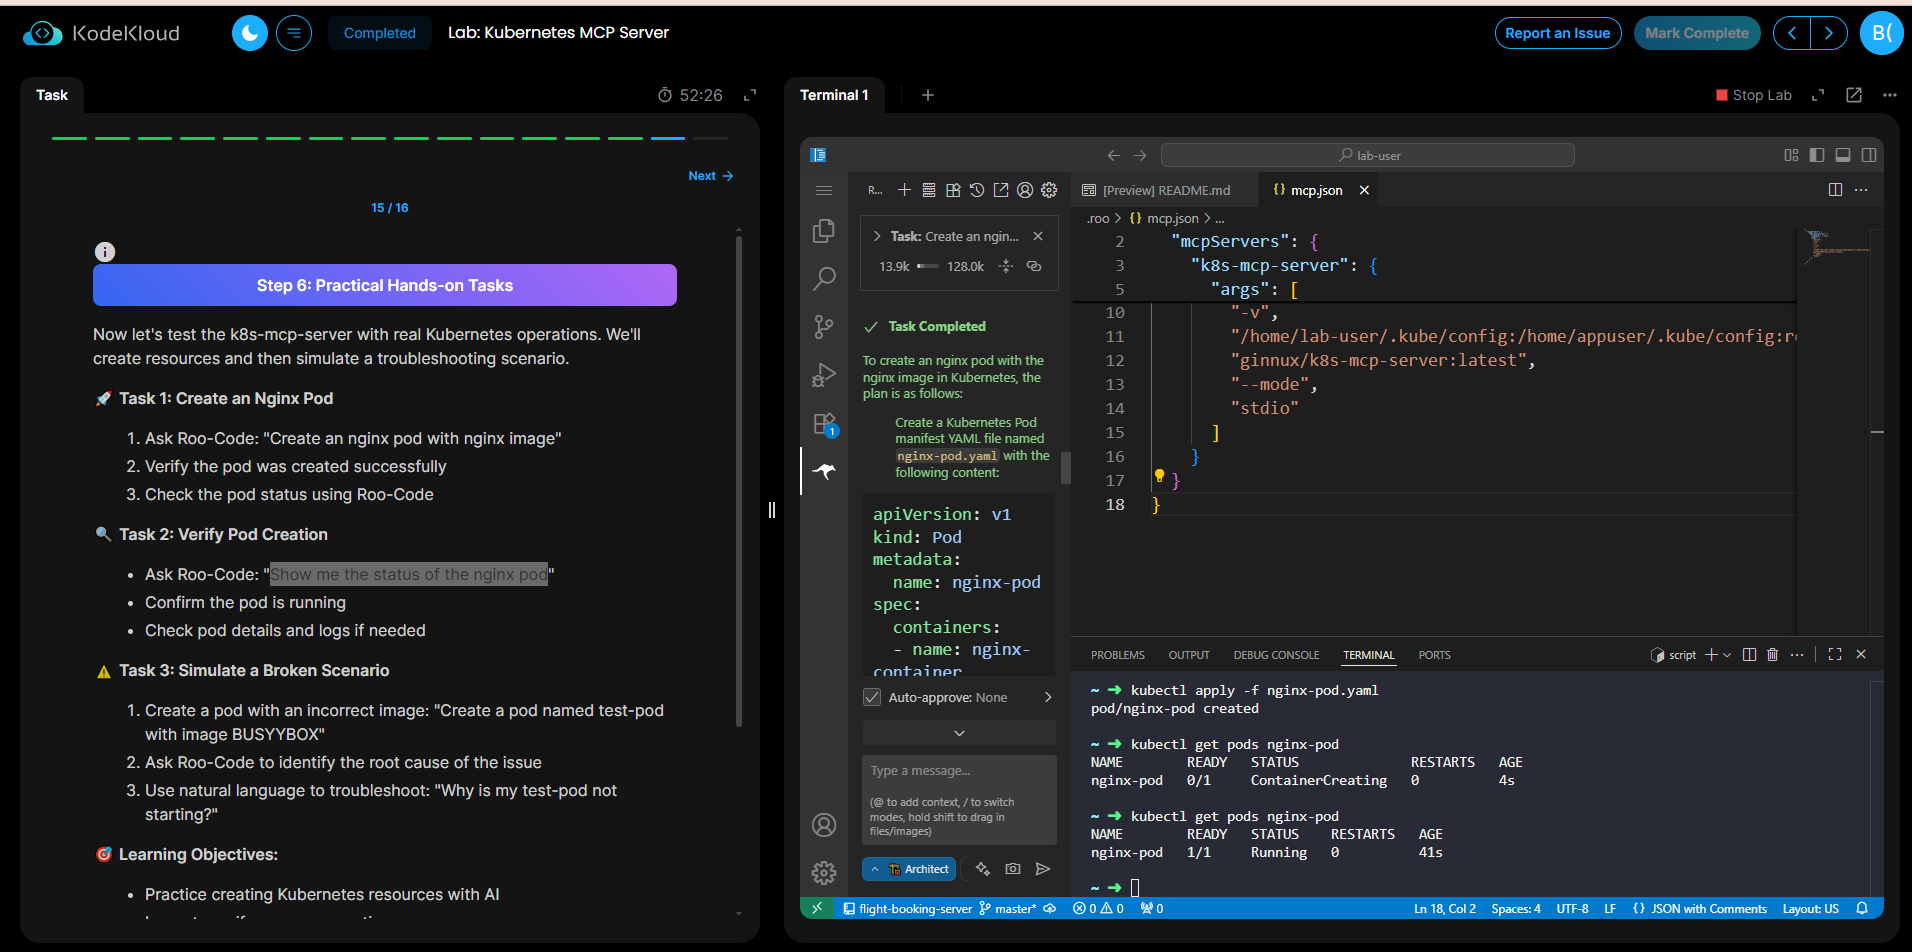The width and height of the screenshot is (1912, 952).
Task: Switch to [Preview] README.md tab
Action: click(x=1165, y=190)
